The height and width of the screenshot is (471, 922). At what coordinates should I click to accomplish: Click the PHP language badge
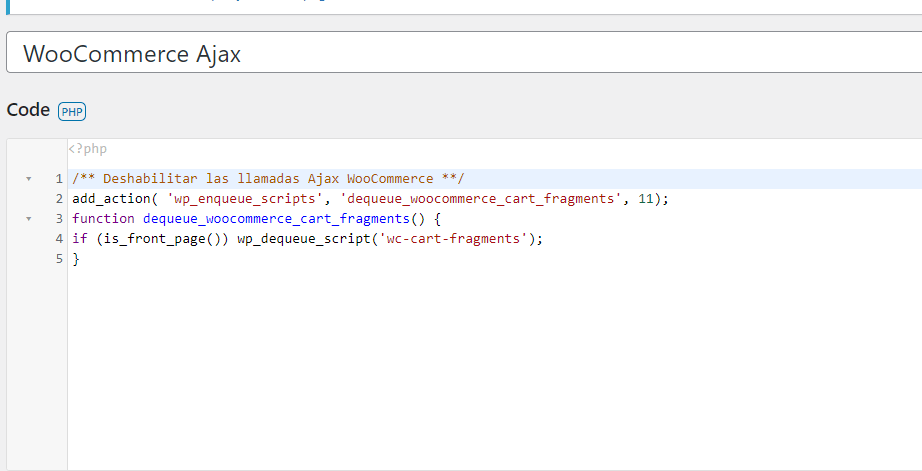72,111
